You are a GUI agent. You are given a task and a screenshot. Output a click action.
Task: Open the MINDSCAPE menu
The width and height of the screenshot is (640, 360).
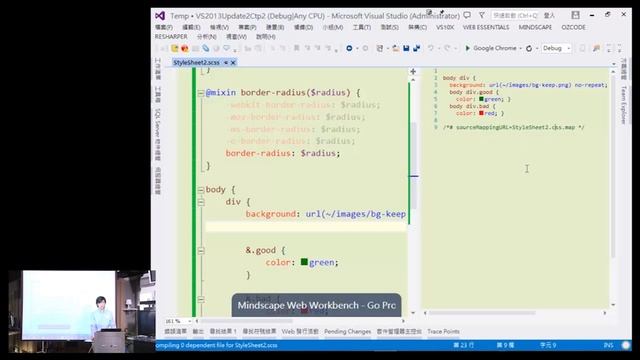pos(535,27)
